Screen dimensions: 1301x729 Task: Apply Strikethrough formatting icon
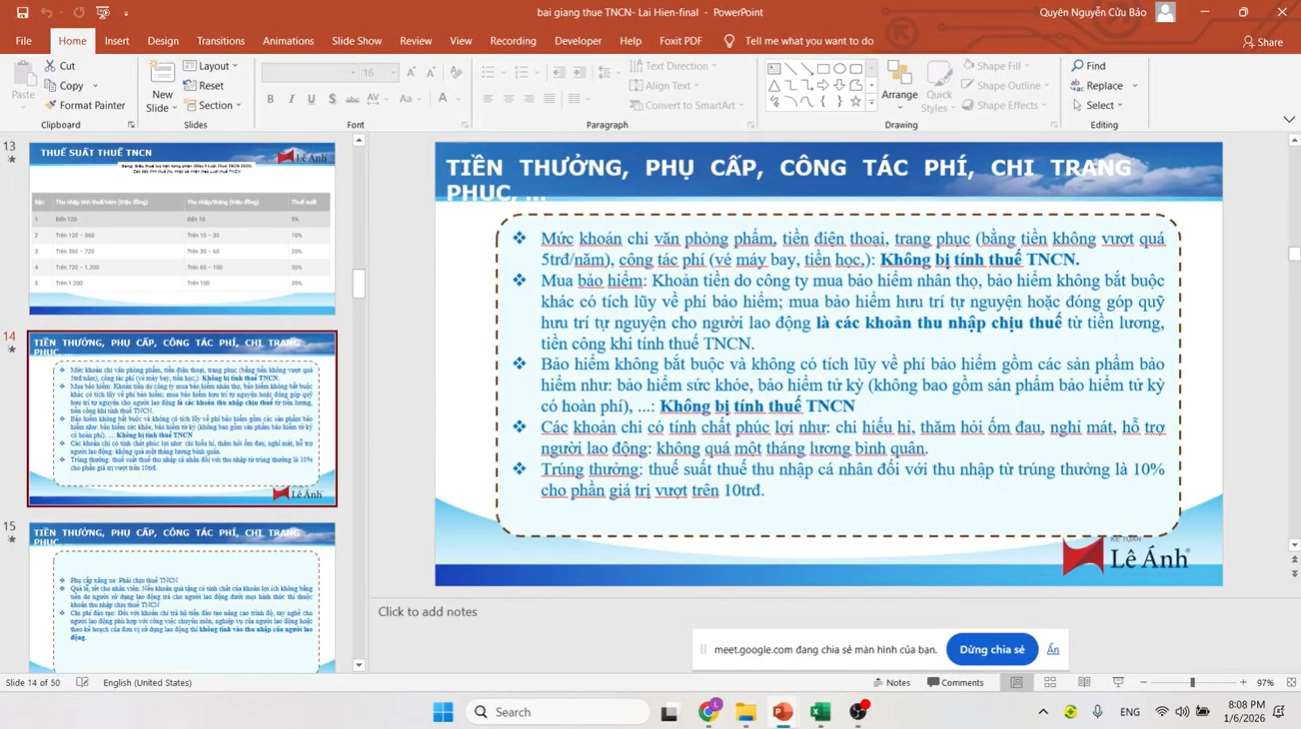[352, 99]
